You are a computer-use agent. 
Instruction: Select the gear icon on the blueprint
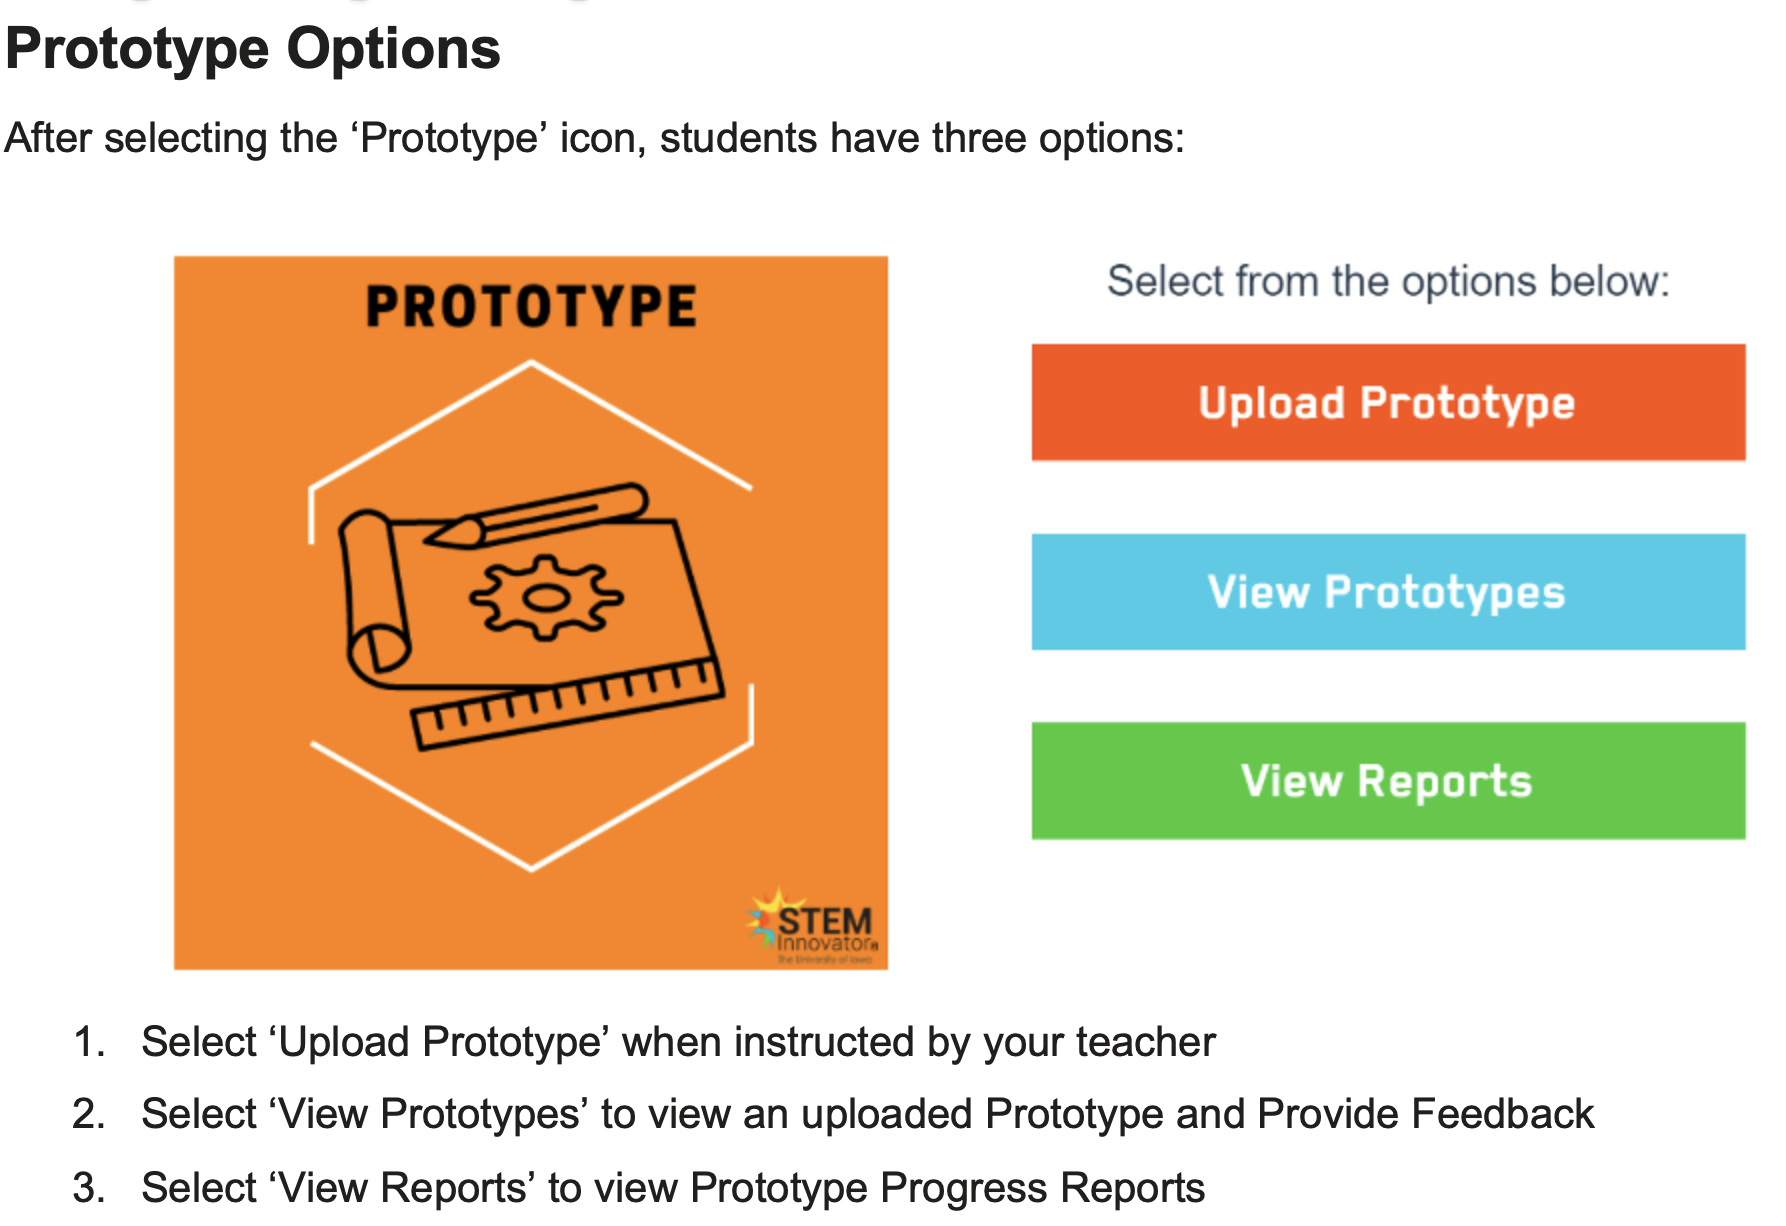coord(546,598)
